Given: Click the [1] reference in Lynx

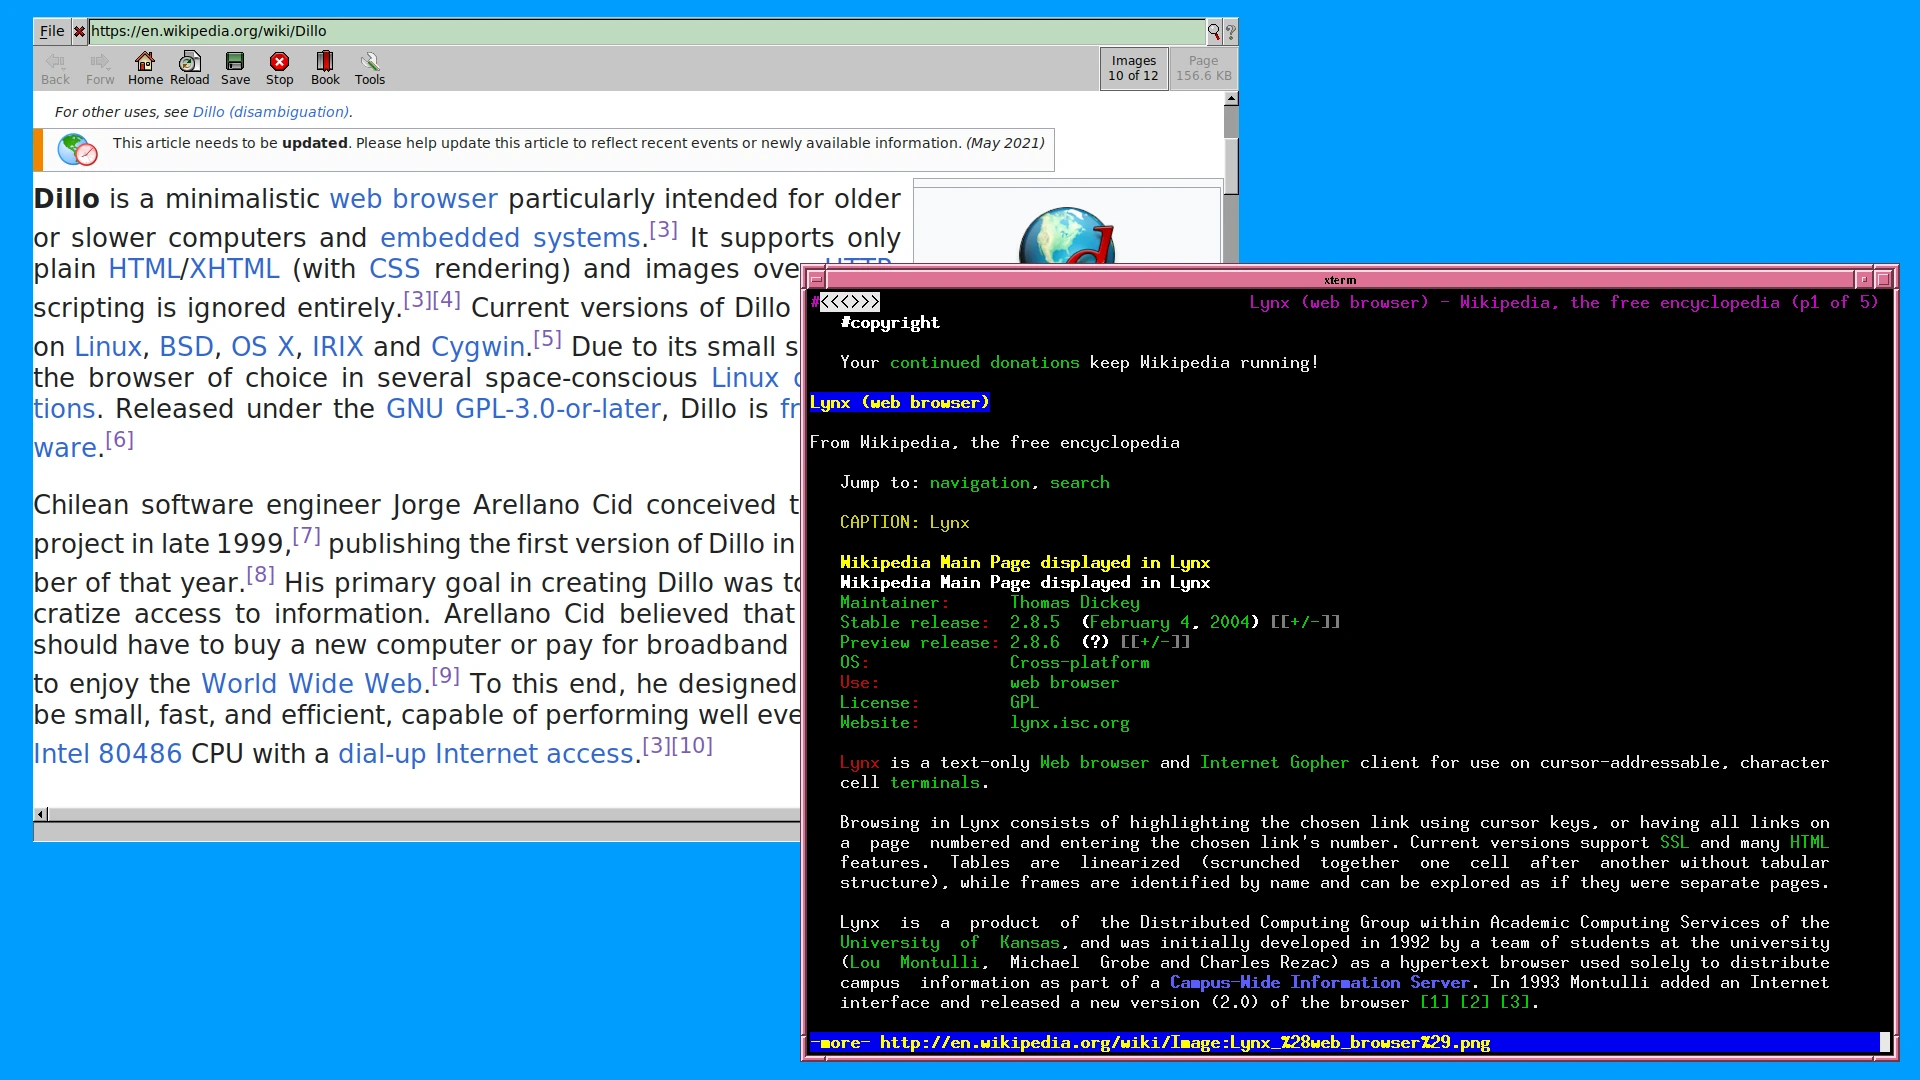Looking at the screenshot, I should tap(1435, 1002).
